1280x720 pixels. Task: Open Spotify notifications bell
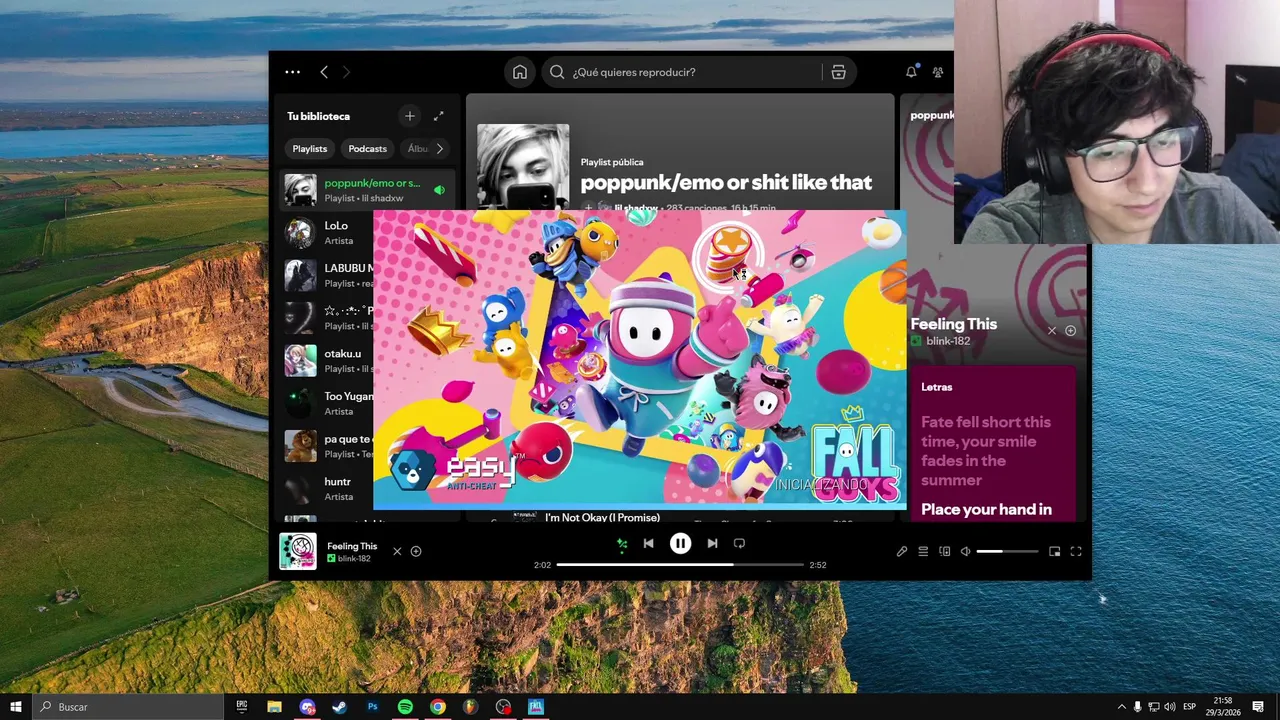tap(911, 72)
